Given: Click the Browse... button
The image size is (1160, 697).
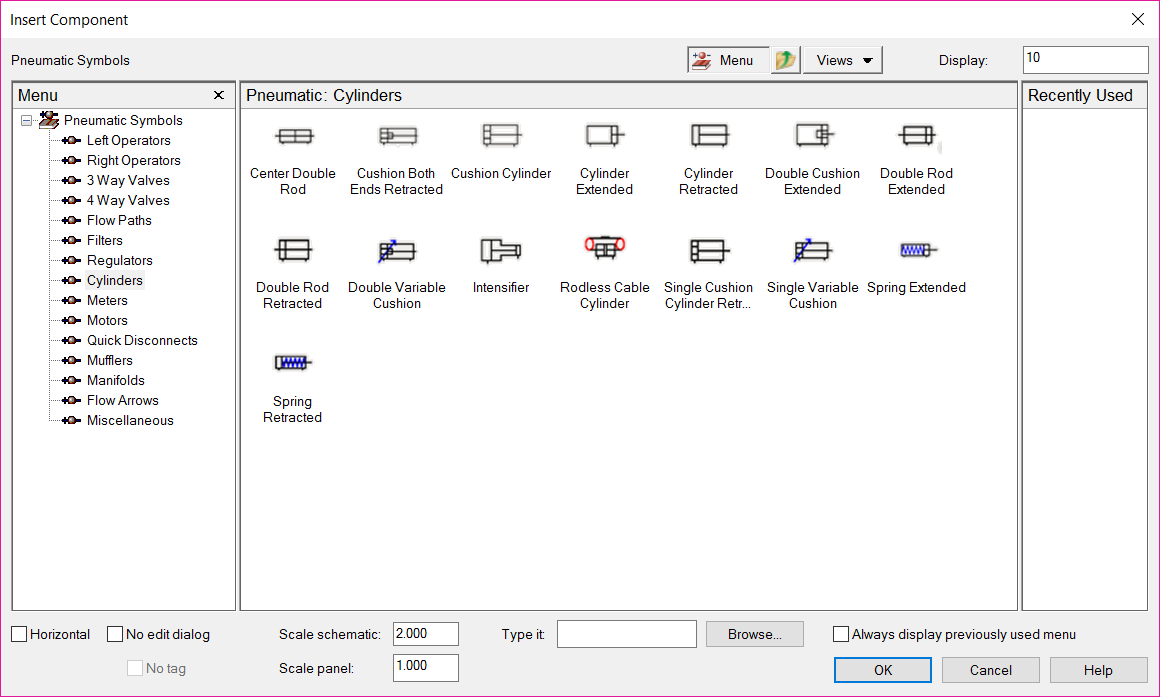Looking at the screenshot, I should tap(754, 634).
